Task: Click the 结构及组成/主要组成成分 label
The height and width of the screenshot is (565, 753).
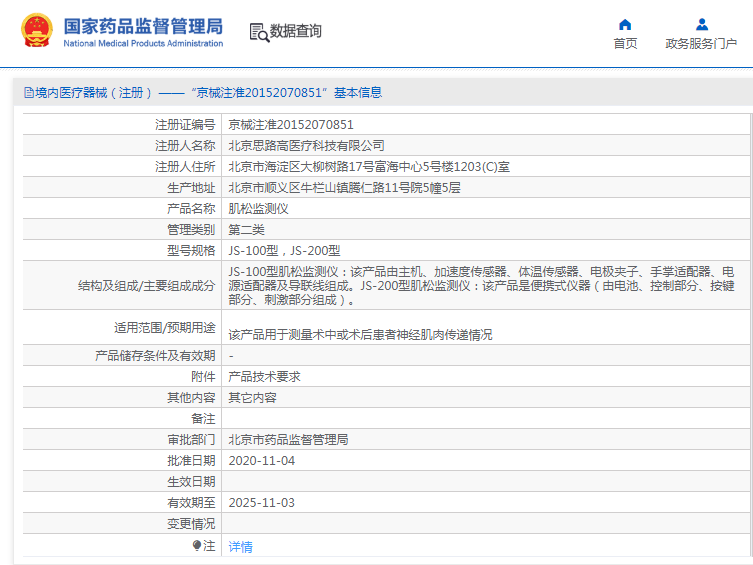Action: click(146, 286)
